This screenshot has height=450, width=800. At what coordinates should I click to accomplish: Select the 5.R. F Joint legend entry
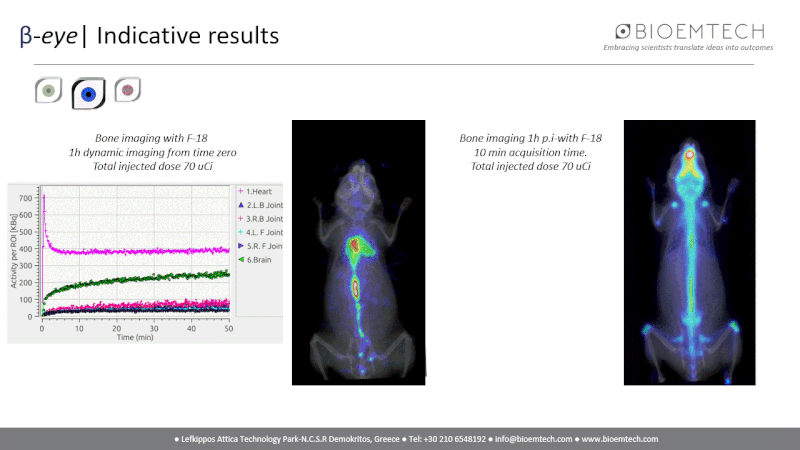click(262, 246)
